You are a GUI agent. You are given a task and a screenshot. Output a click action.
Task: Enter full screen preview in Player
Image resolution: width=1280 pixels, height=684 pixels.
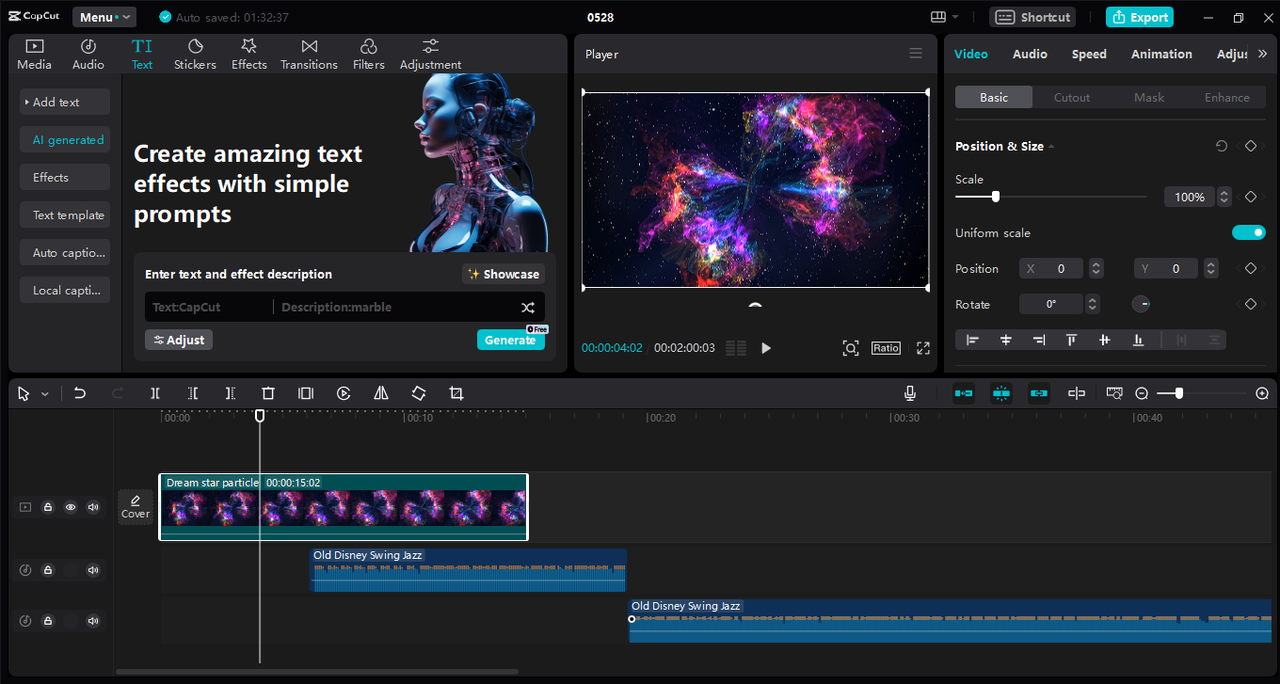pos(923,348)
